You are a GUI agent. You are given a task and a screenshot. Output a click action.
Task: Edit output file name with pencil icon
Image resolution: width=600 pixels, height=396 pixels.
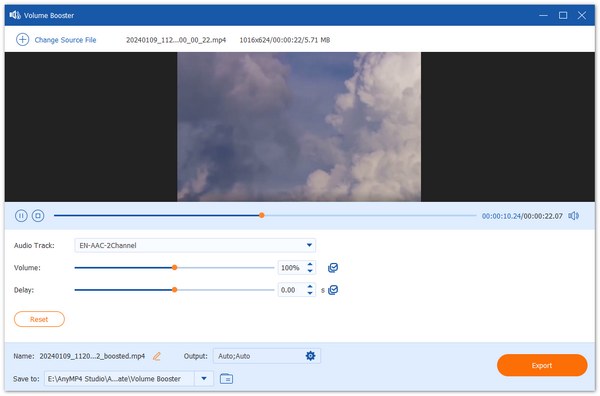pyautogui.click(x=157, y=356)
